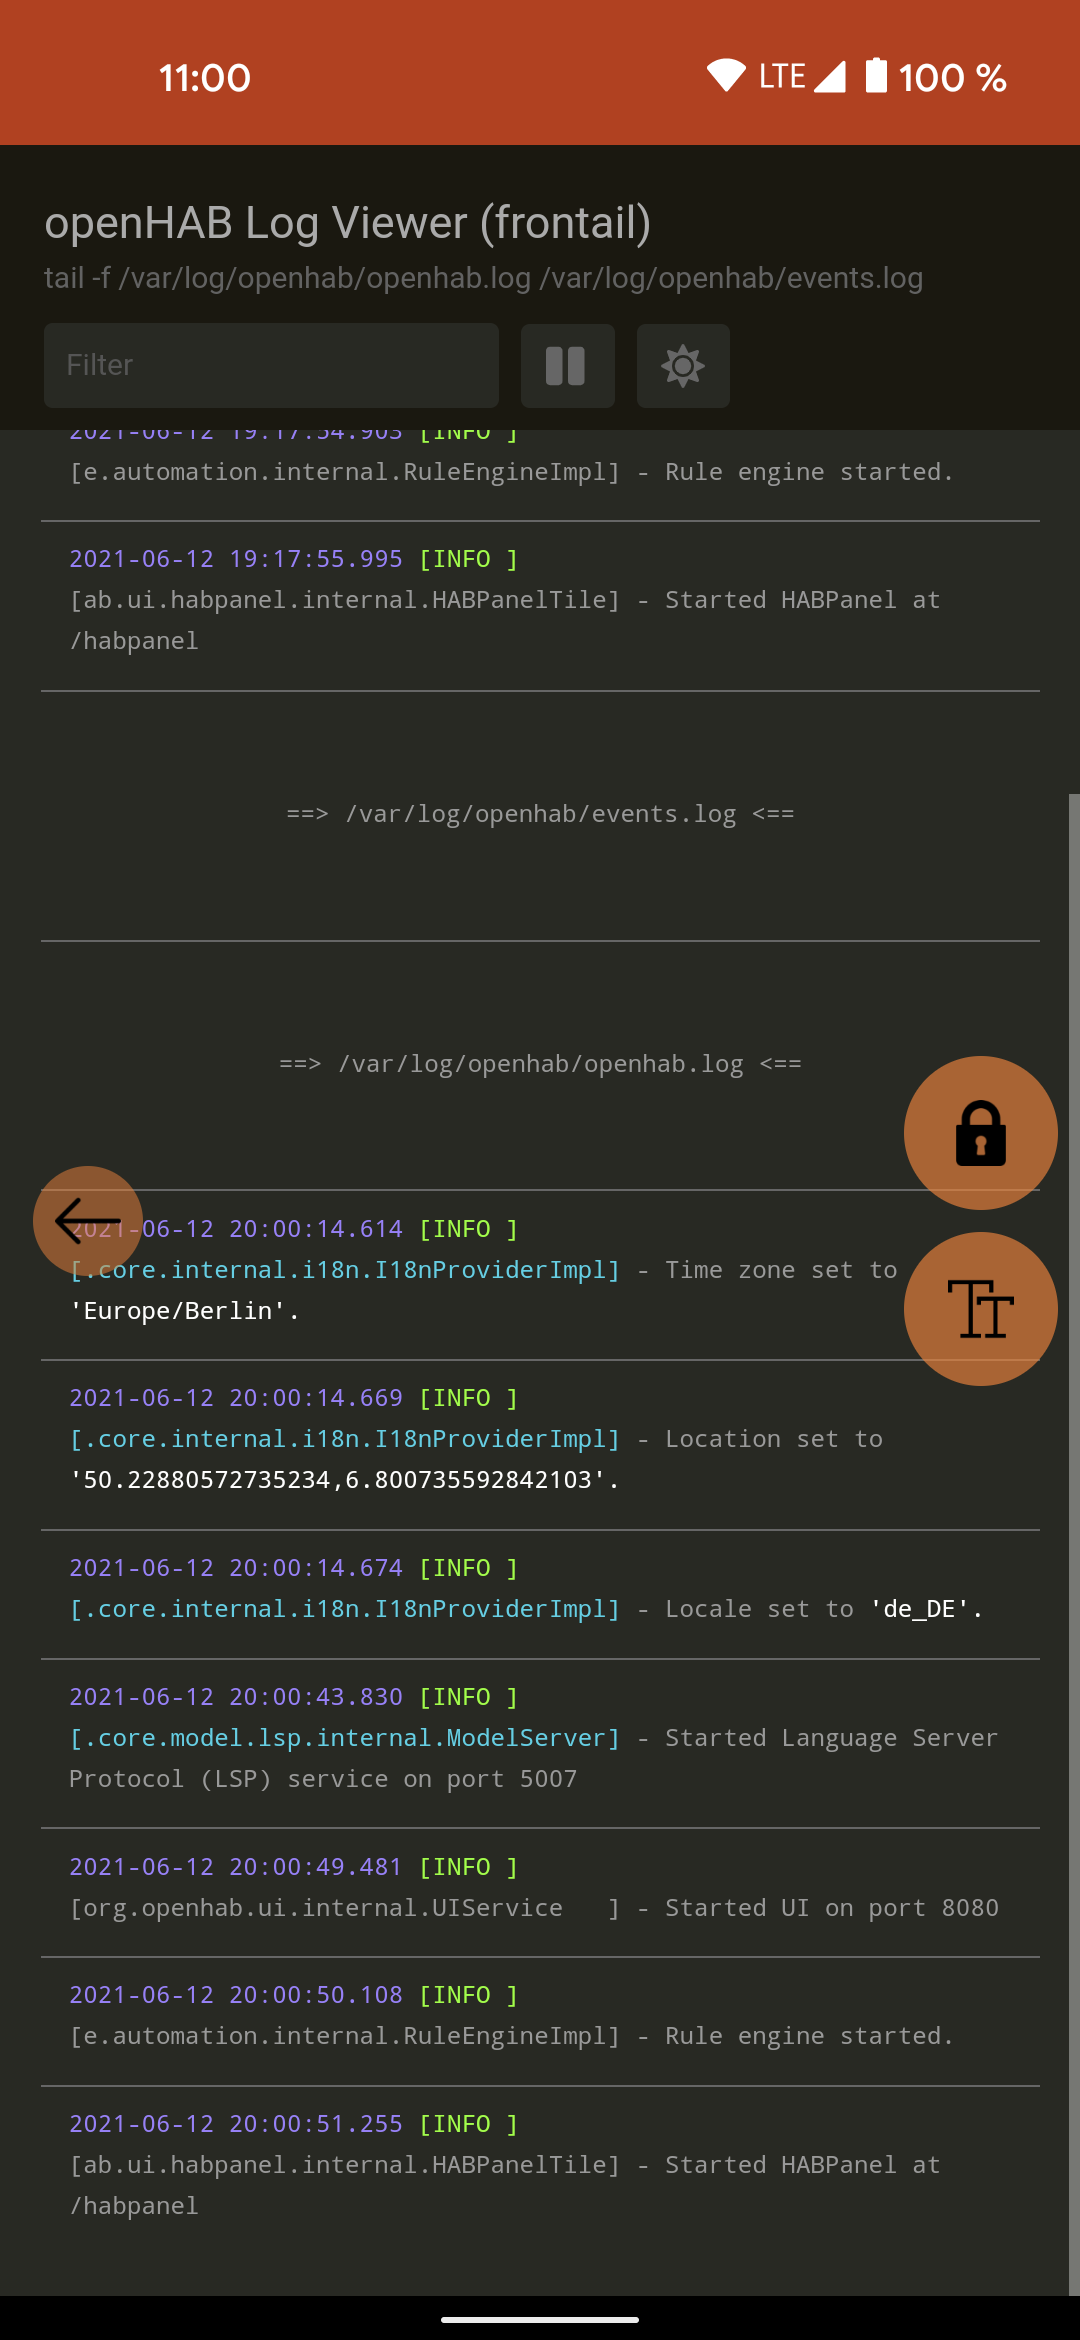1080x2340 pixels.
Task: Select the openHAB Log Viewer (frontail) title
Action: click(348, 222)
